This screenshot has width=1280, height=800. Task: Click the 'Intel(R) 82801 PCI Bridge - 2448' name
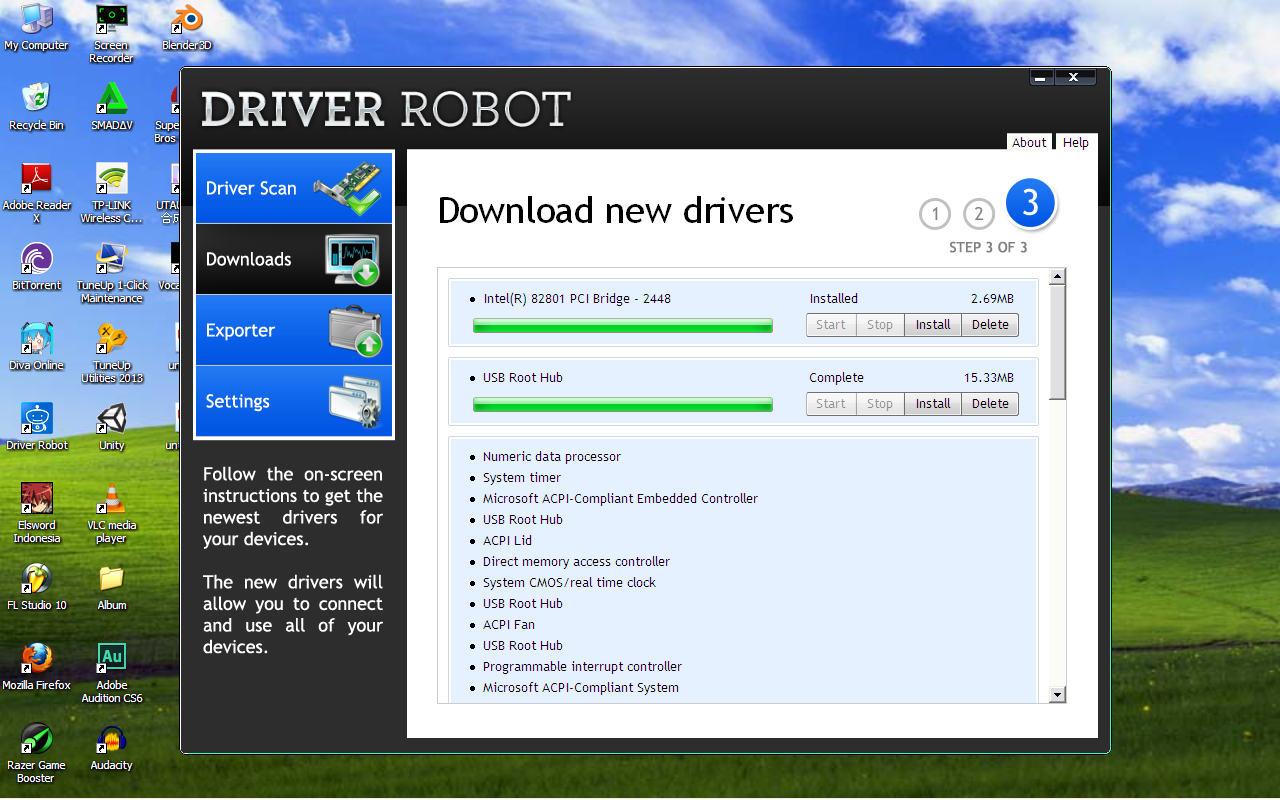click(577, 298)
